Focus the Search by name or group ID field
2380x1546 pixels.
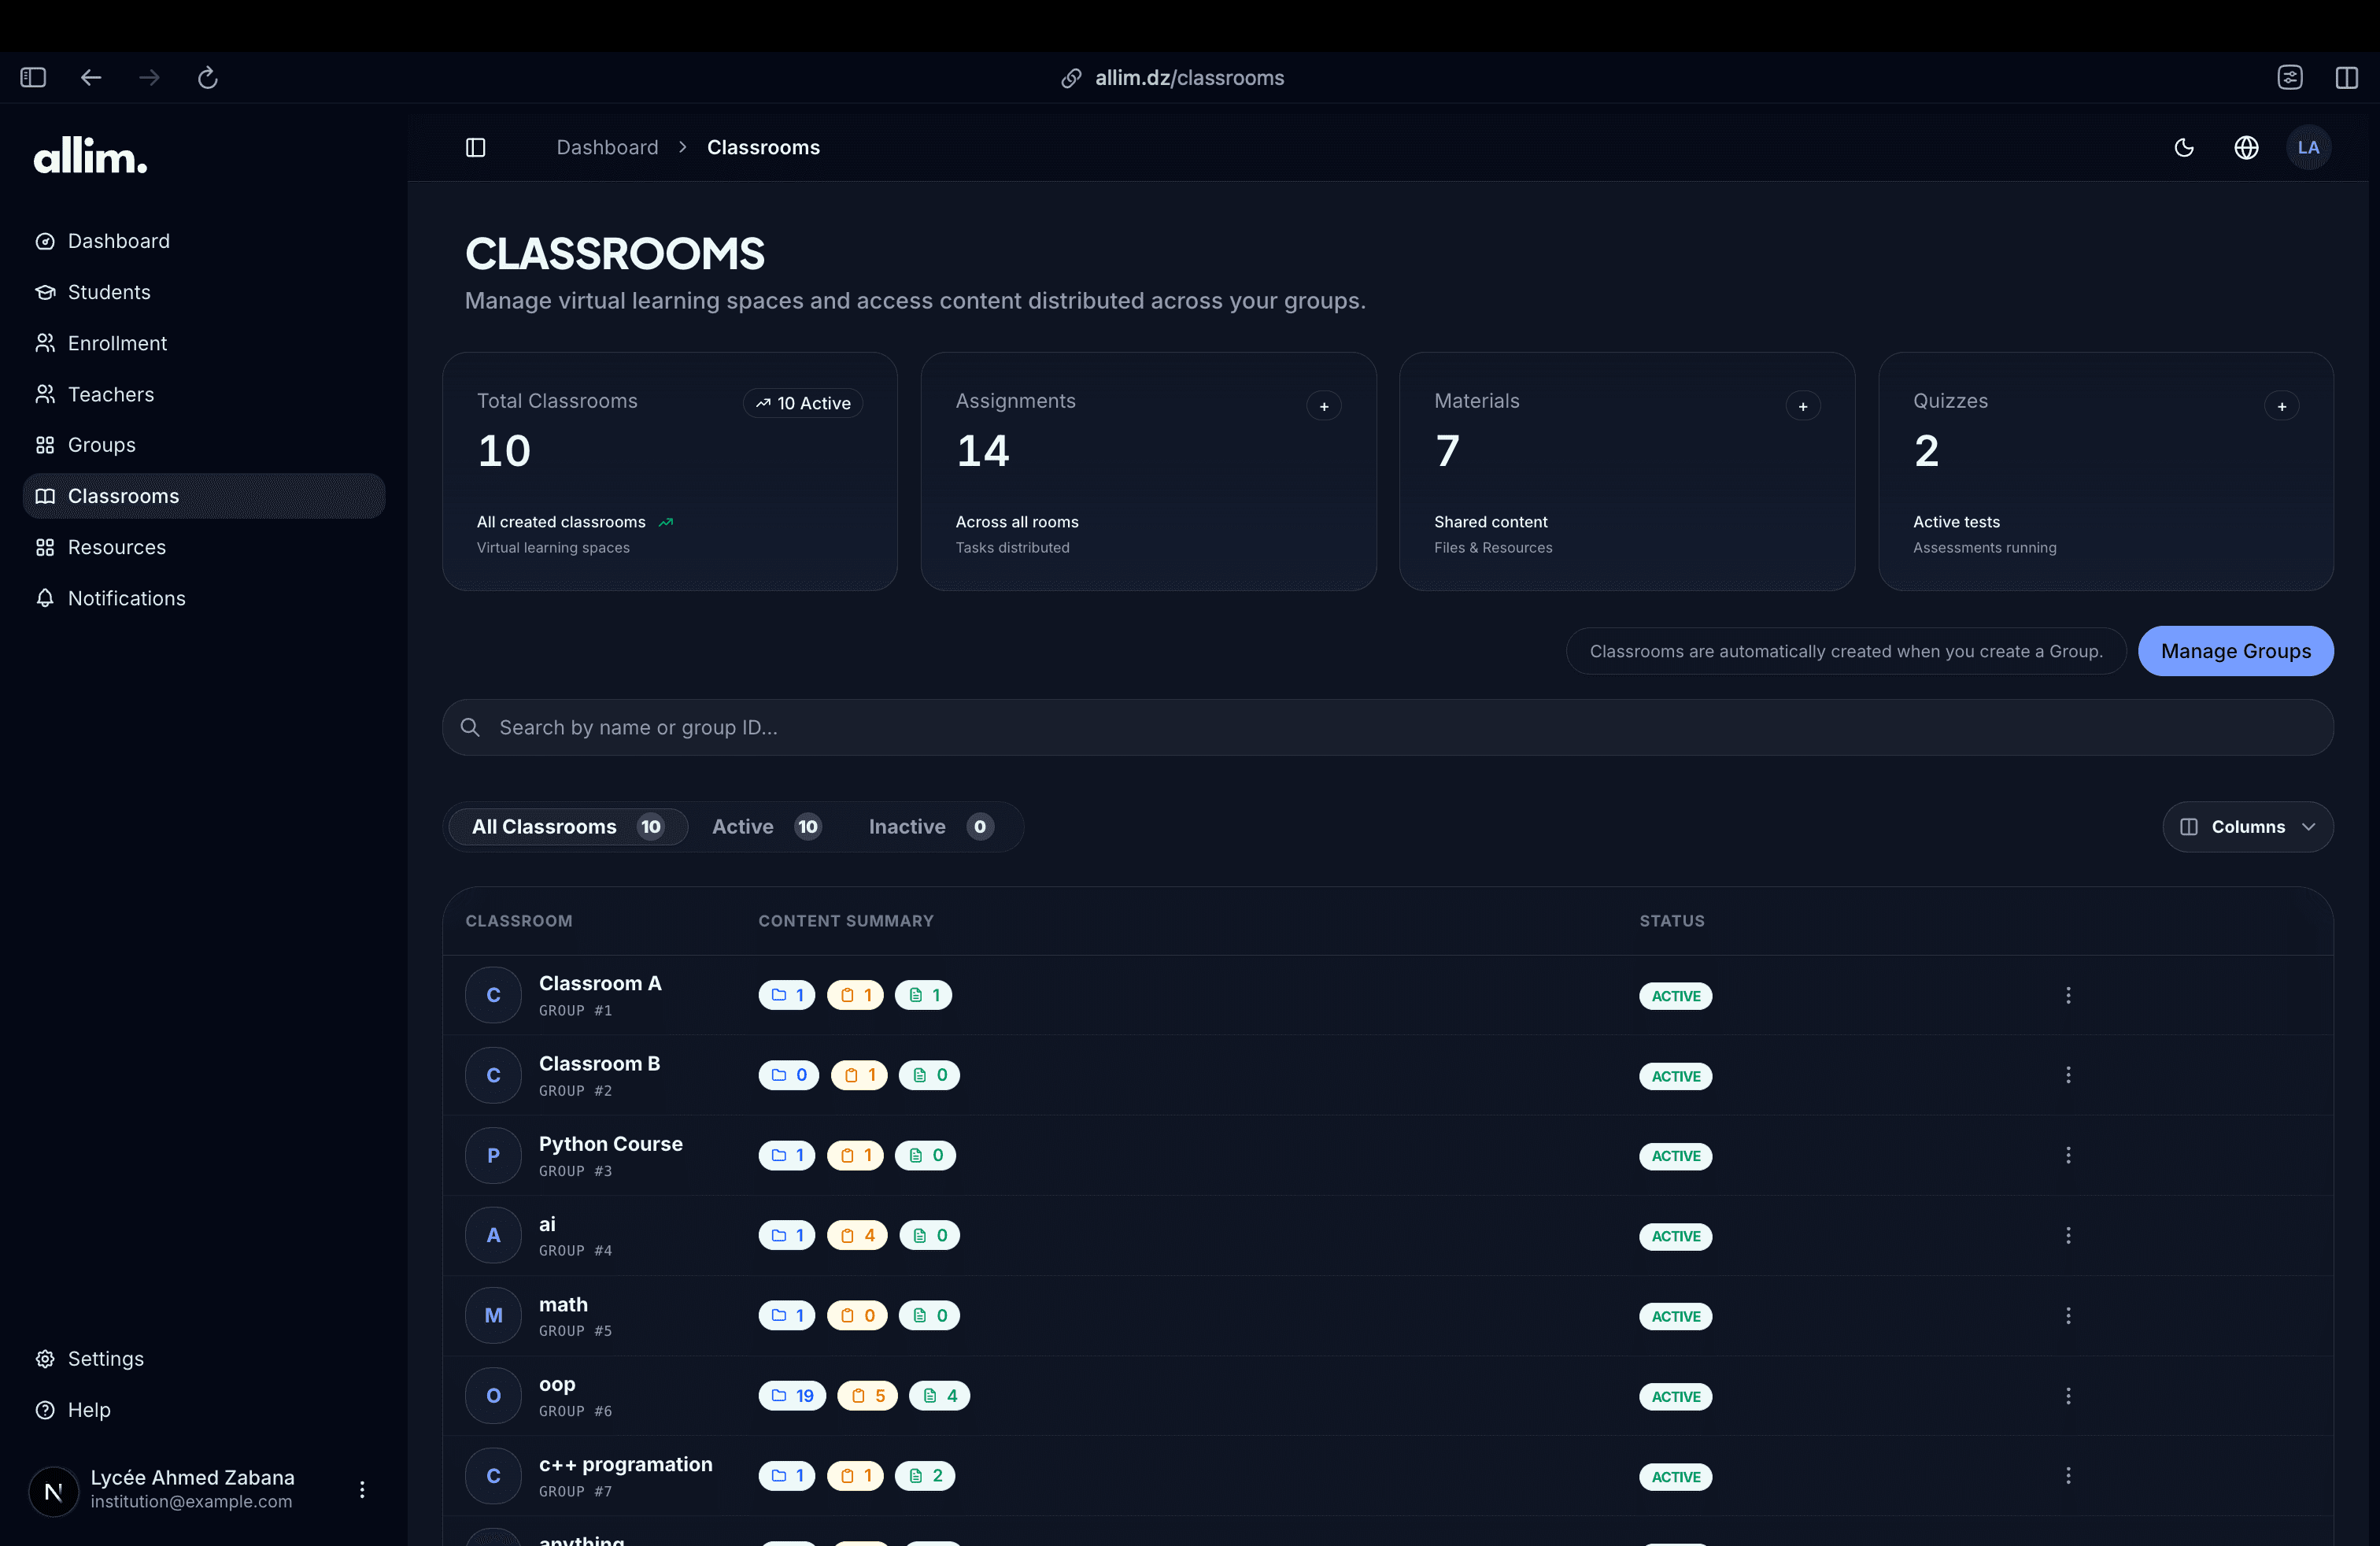coord(1387,727)
